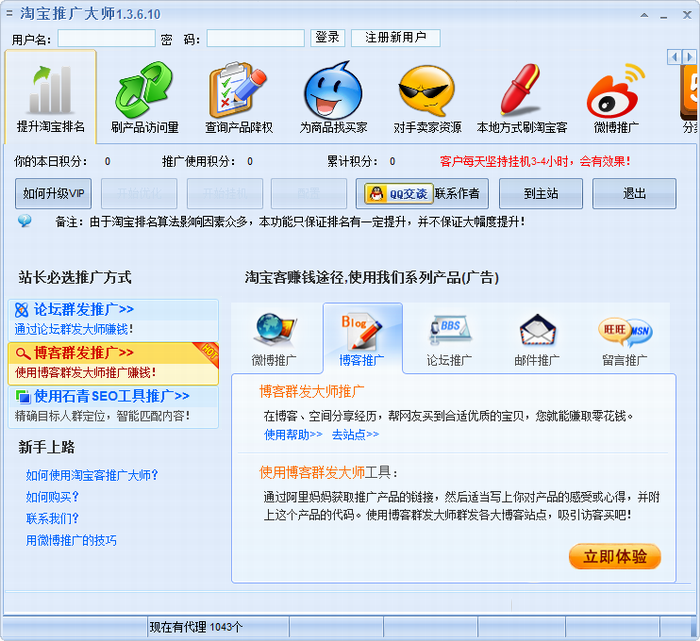Click the icon beside 论坛群发推广
Screen dimensions: 700x641
(x=21, y=309)
